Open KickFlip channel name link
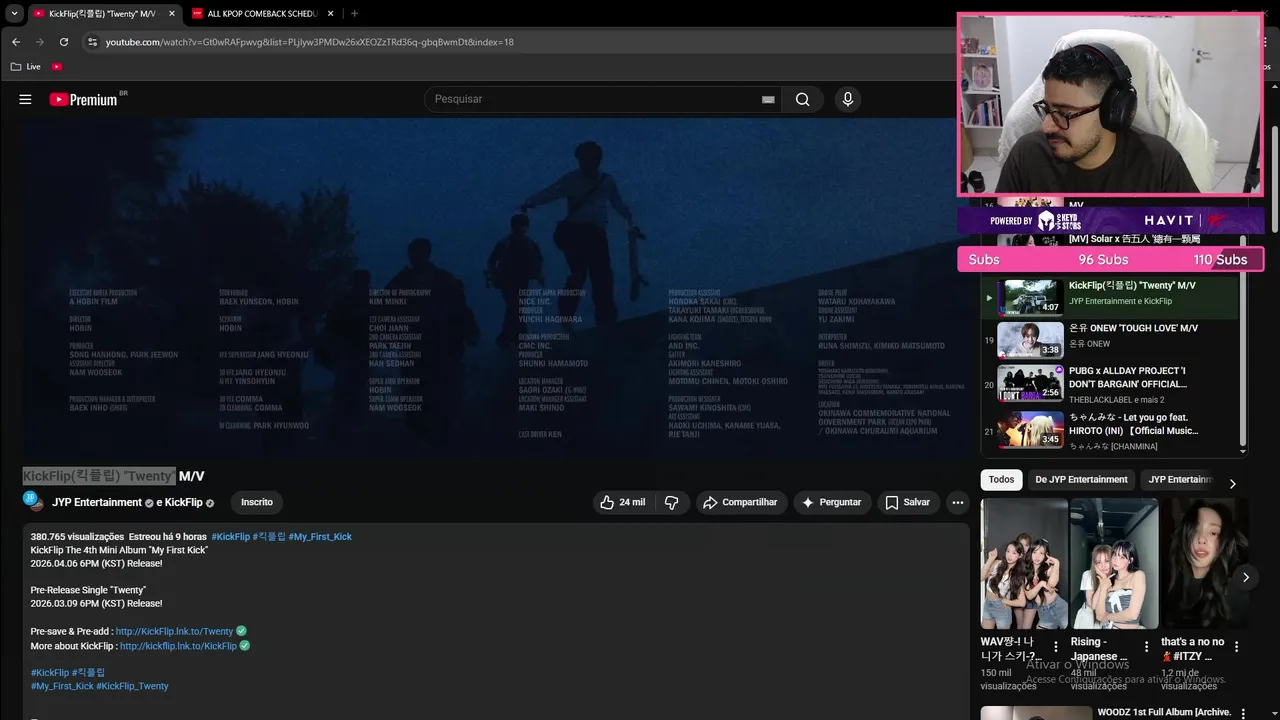Screen dimensions: 1280x720 click(184, 502)
